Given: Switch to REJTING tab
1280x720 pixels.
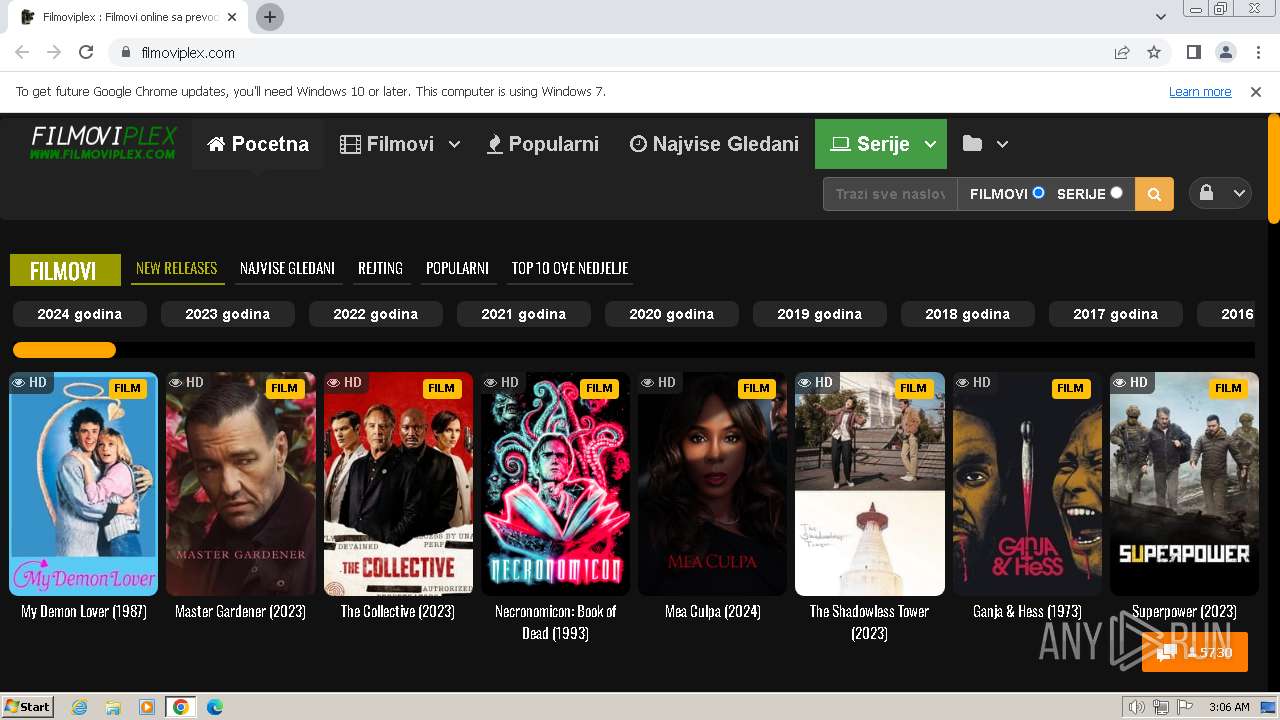Looking at the screenshot, I should tap(381, 268).
